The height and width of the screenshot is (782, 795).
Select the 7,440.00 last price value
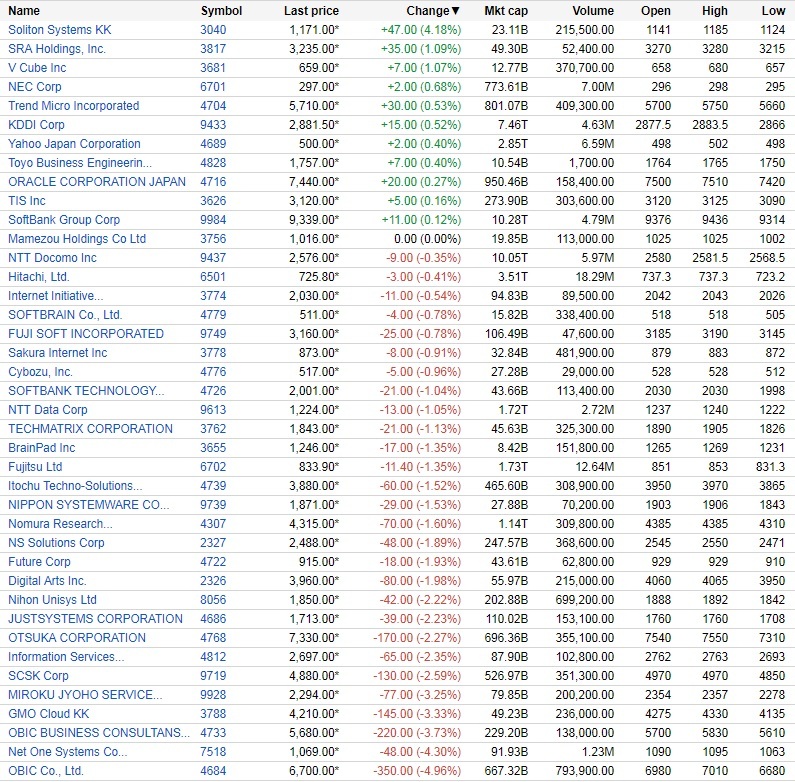coord(314,182)
